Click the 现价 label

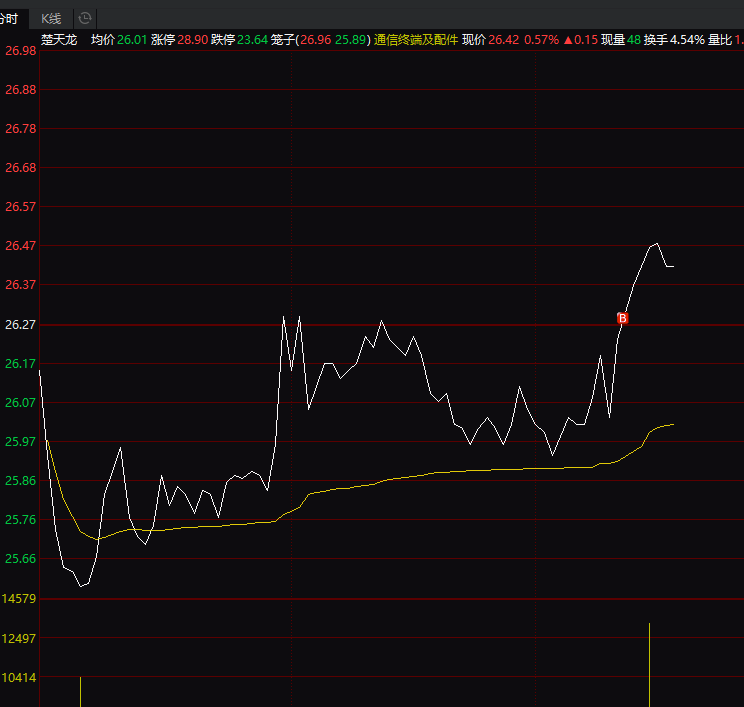coord(474,40)
